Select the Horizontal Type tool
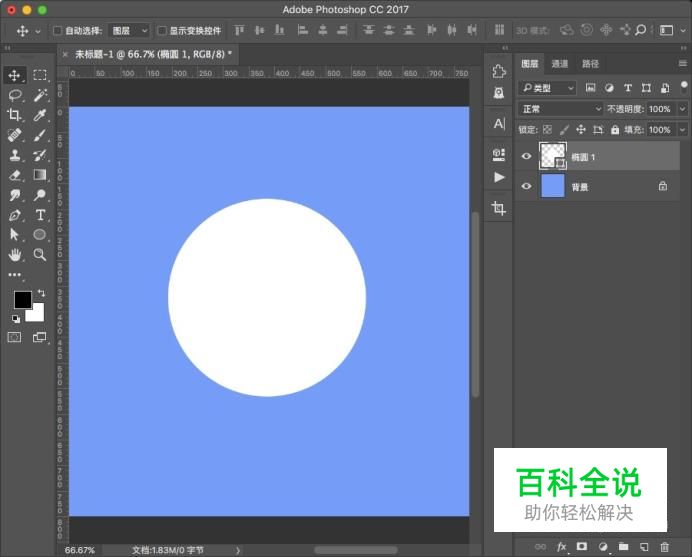This screenshot has width=692, height=557. 40,215
